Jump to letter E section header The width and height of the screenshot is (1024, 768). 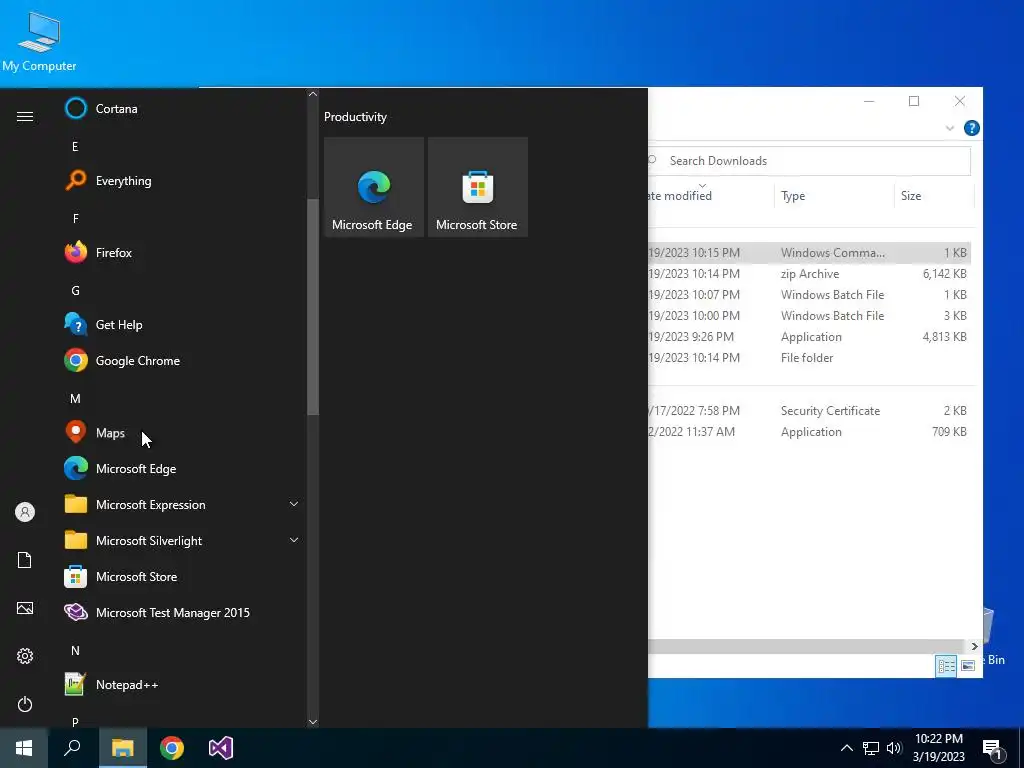75,146
